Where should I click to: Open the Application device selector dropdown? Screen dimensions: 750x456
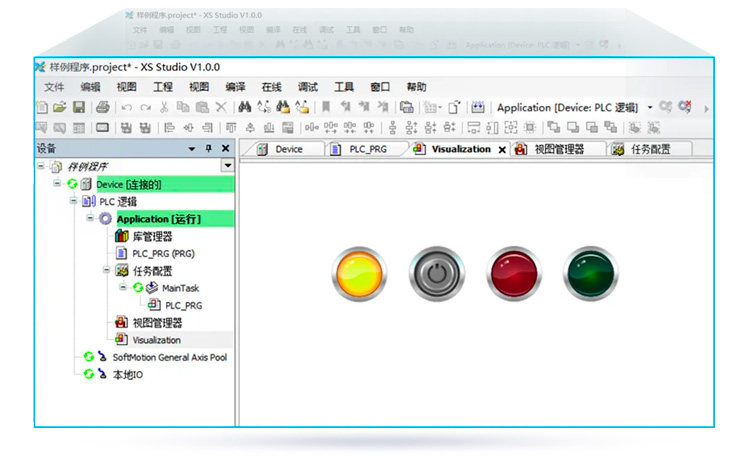[650, 108]
